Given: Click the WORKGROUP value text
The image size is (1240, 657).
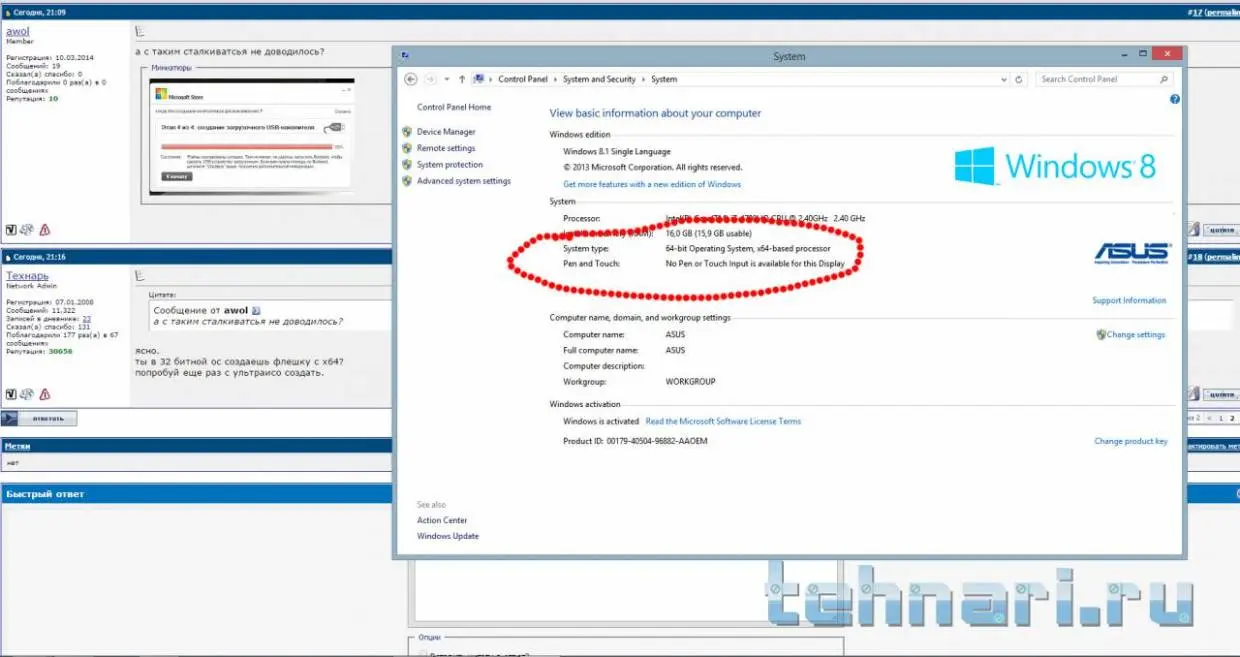Looking at the screenshot, I should (x=691, y=381).
